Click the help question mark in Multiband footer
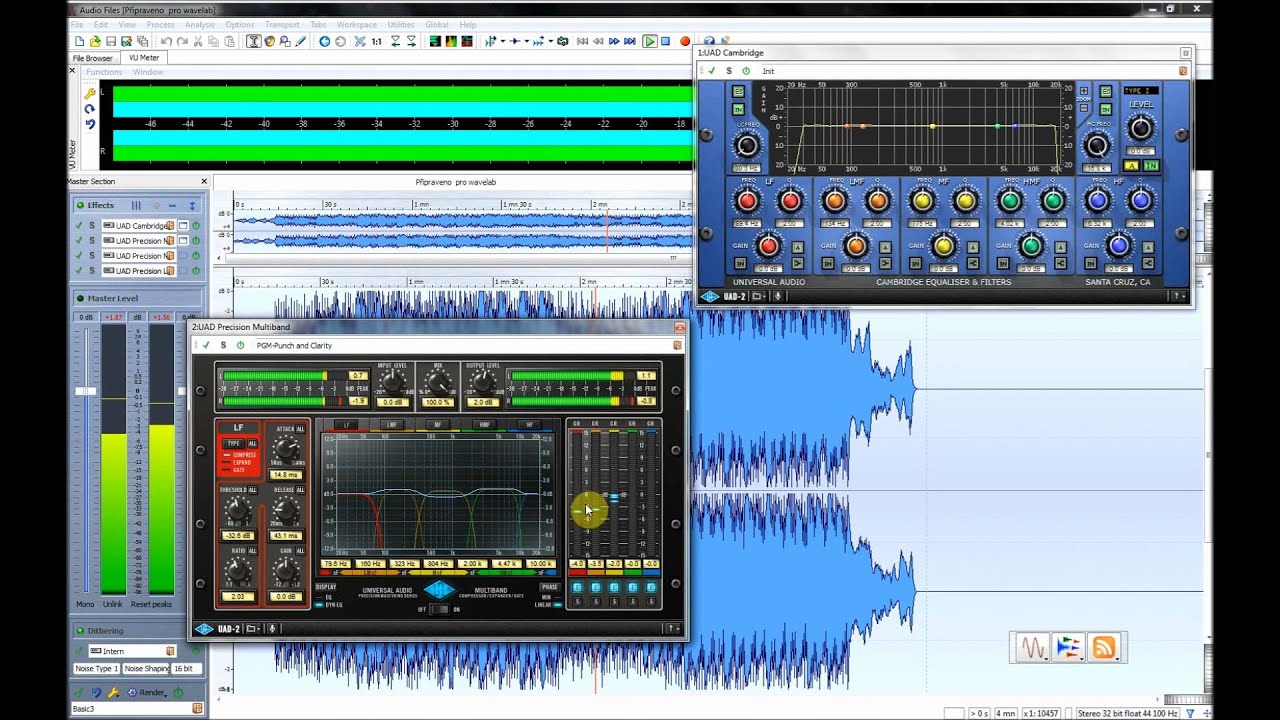 [x=672, y=629]
